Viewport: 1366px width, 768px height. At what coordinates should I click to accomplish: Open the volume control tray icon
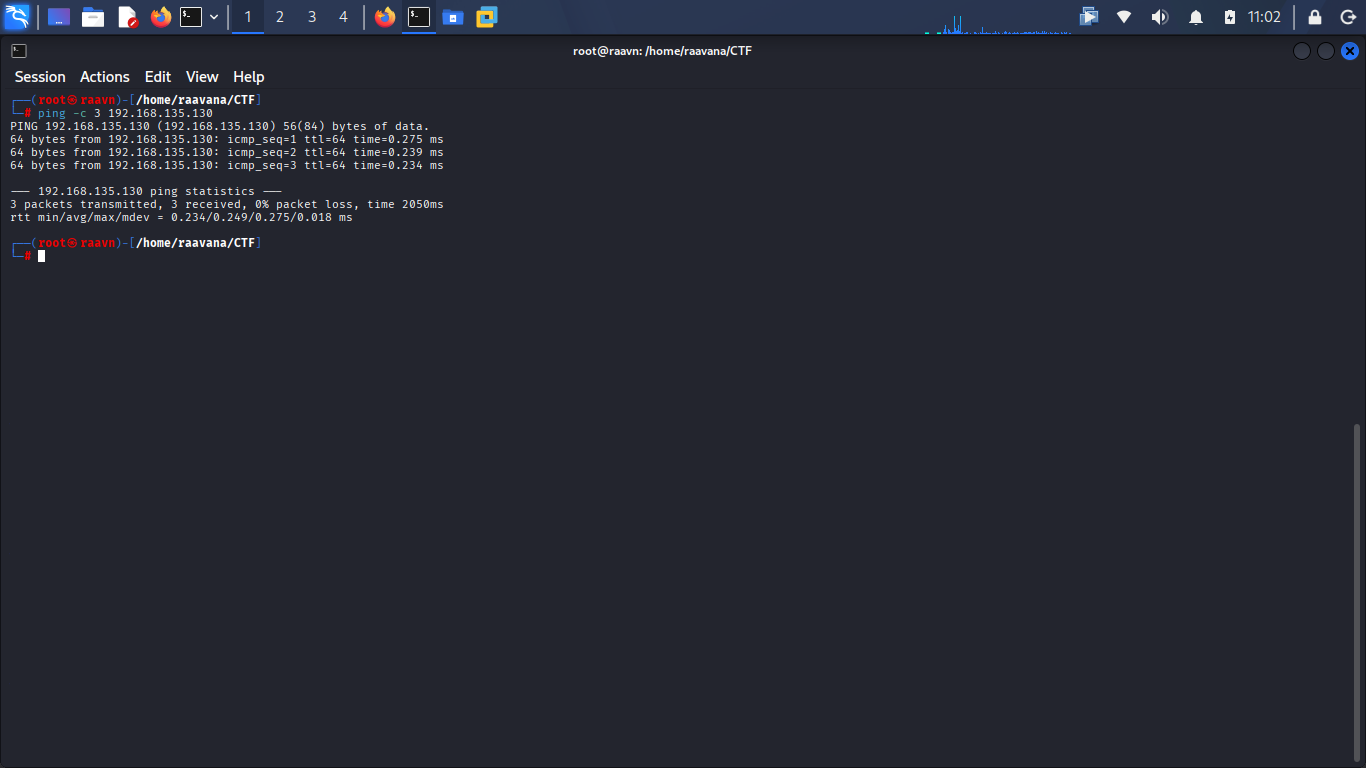pyautogui.click(x=1160, y=17)
